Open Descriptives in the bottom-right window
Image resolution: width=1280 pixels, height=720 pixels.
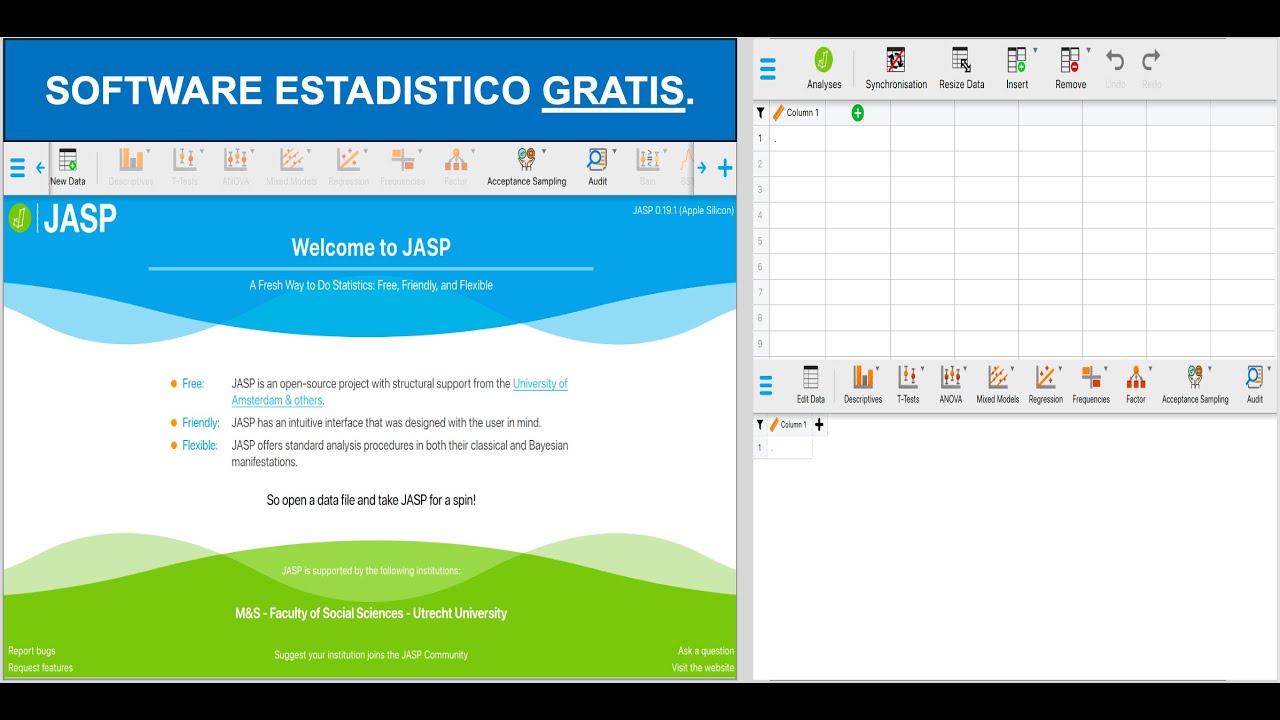coord(863,385)
